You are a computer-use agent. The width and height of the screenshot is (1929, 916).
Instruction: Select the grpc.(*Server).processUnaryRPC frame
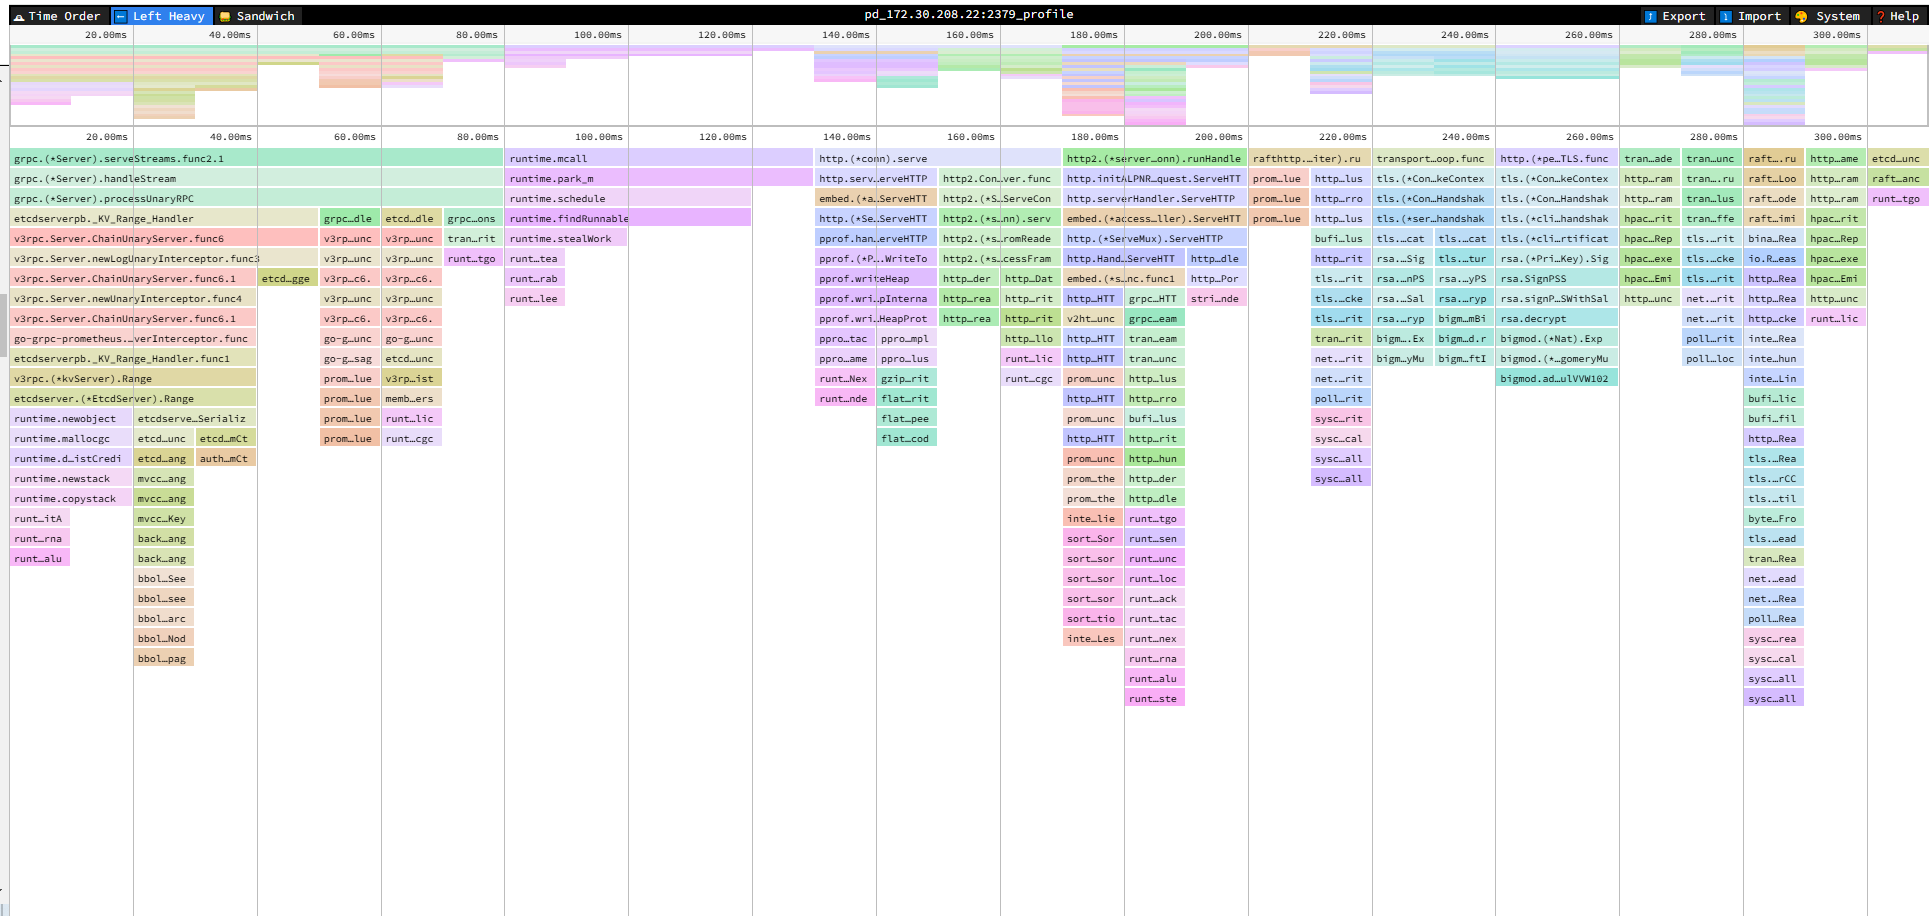point(257,198)
